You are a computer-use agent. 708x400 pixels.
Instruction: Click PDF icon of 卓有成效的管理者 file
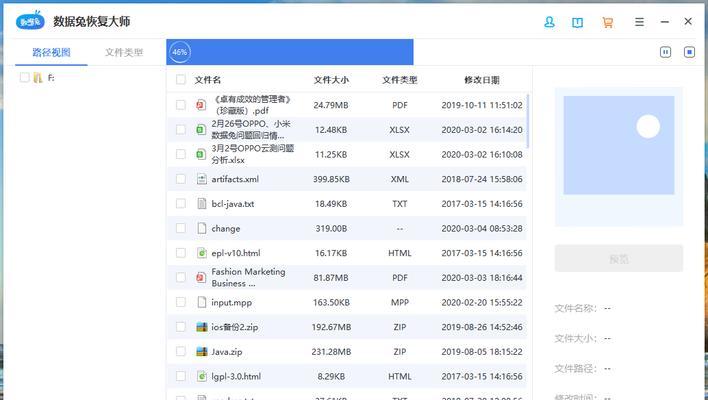201,105
